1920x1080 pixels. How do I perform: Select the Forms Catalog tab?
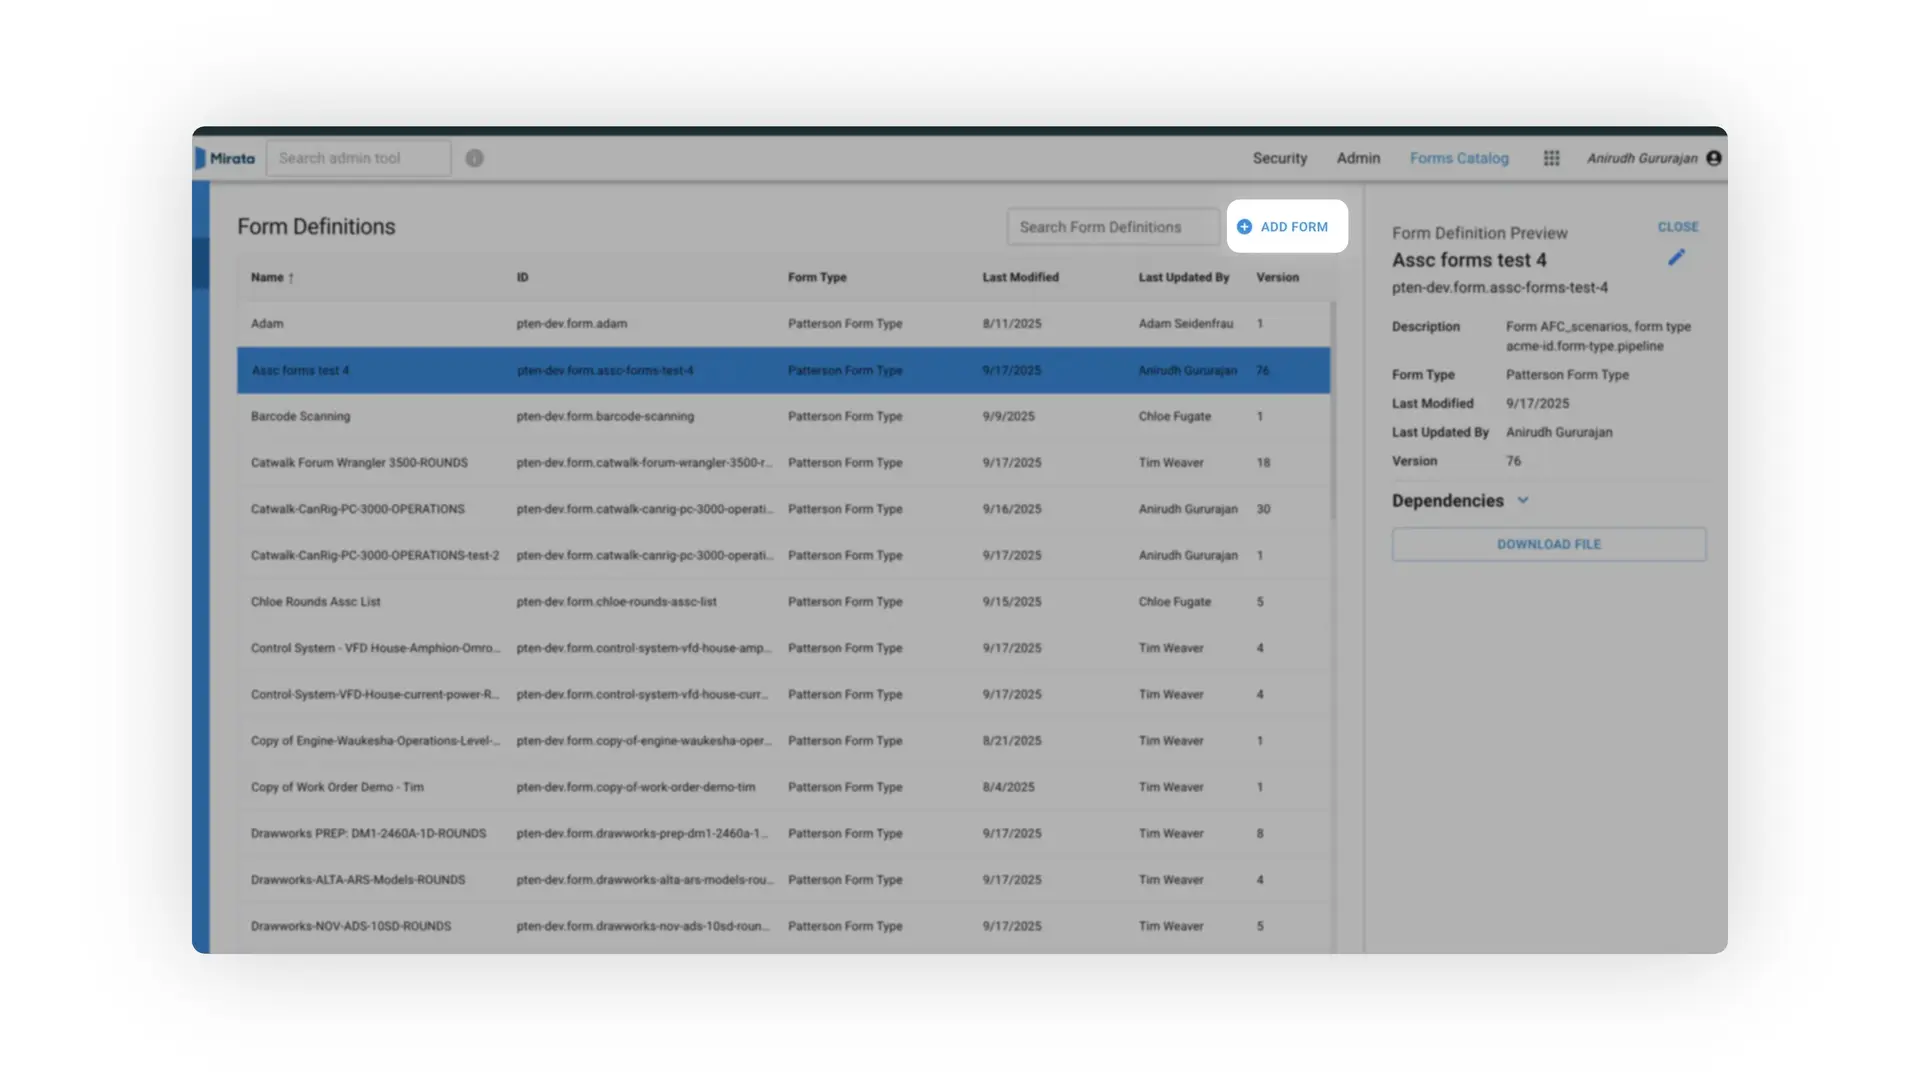(1459, 158)
